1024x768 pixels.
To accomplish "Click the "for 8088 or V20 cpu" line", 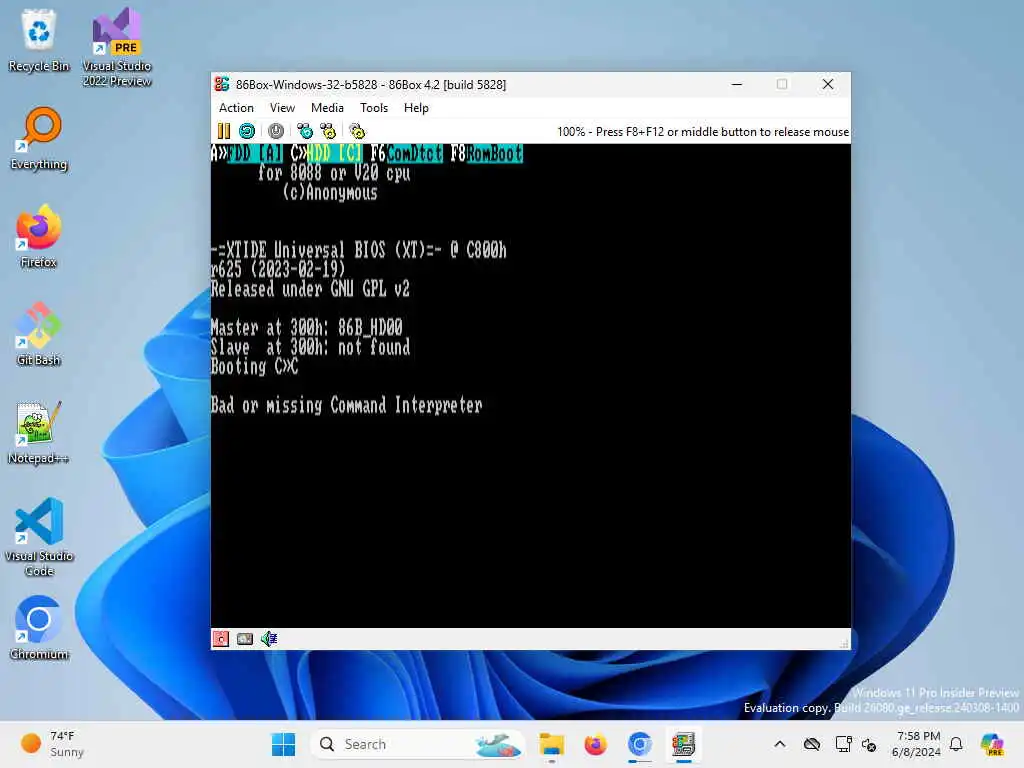I will 334,173.
